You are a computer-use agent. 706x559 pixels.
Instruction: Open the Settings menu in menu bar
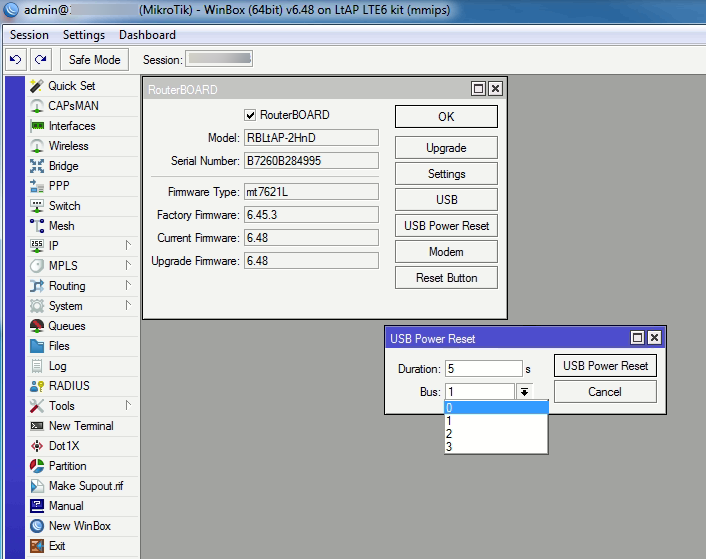pyautogui.click(x=84, y=35)
